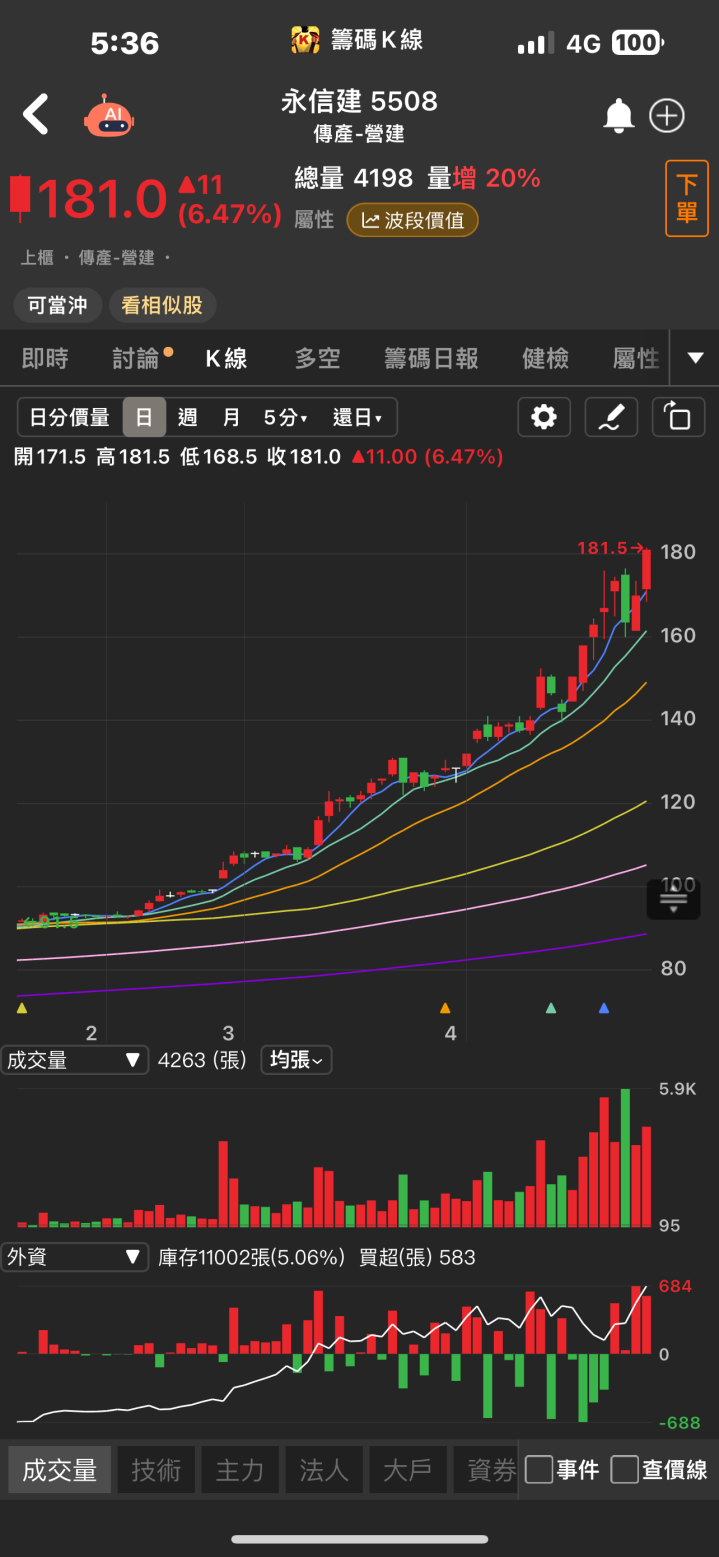Image resolution: width=719 pixels, height=1557 pixels.
Task: Switch to the K線 tab
Action: [x=227, y=358]
